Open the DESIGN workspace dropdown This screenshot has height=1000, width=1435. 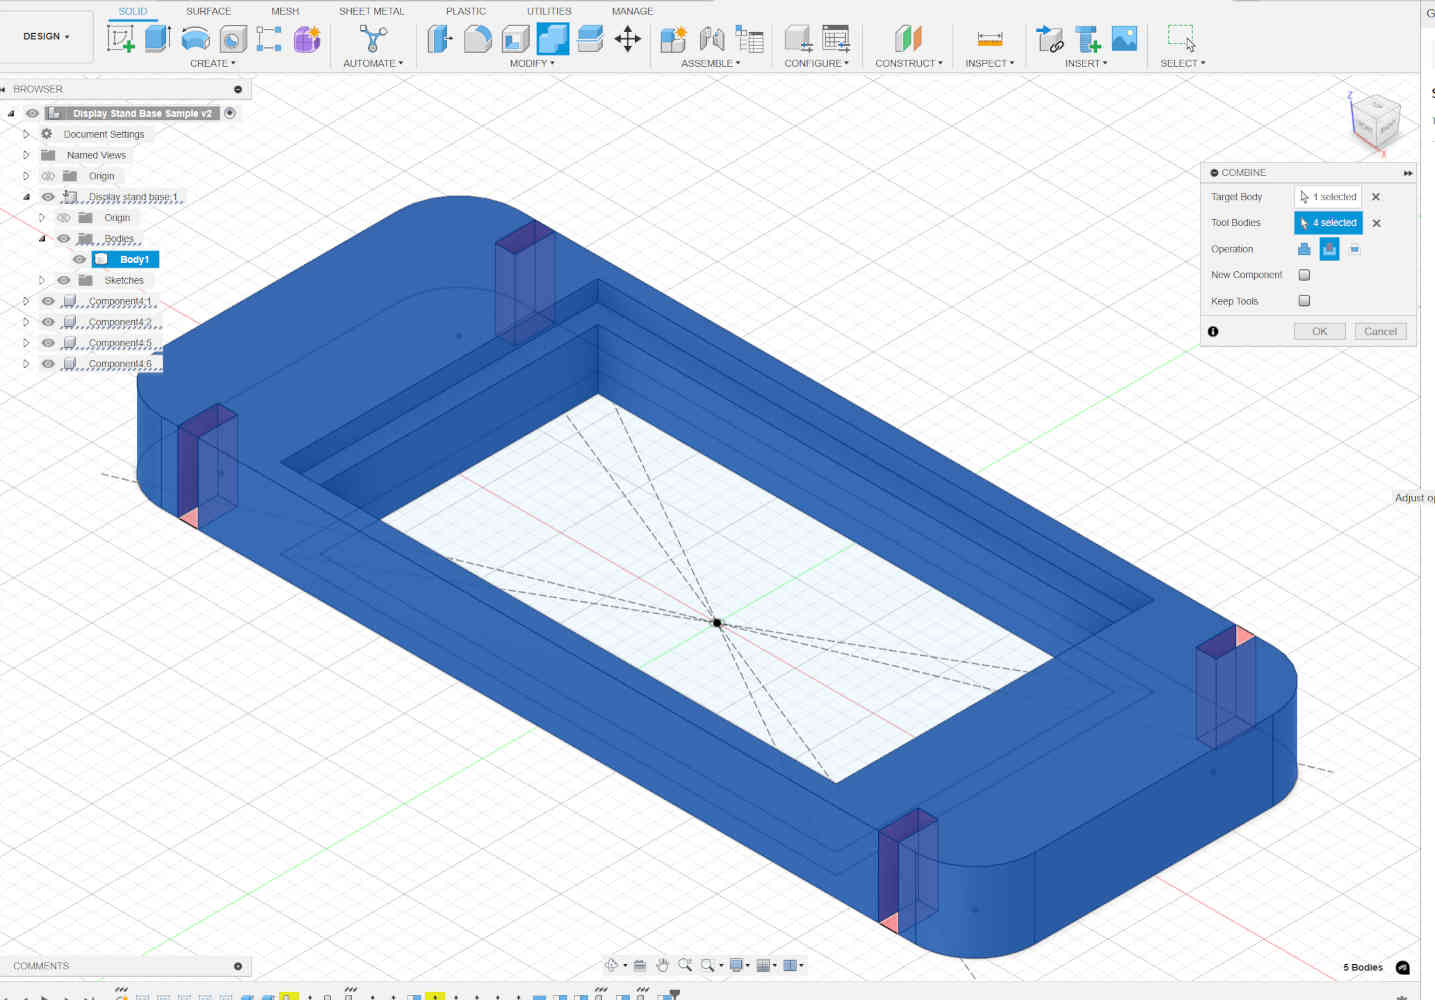47,36
